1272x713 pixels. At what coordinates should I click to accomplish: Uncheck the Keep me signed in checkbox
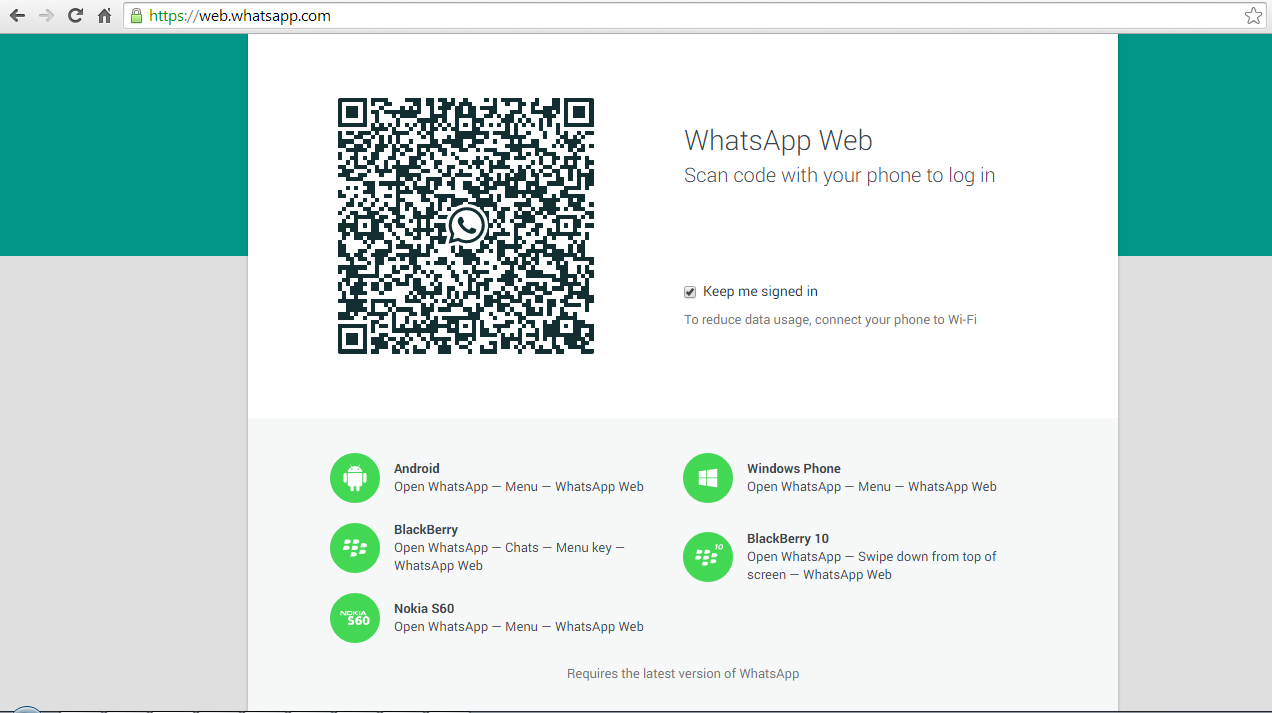[x=690, y=292]
